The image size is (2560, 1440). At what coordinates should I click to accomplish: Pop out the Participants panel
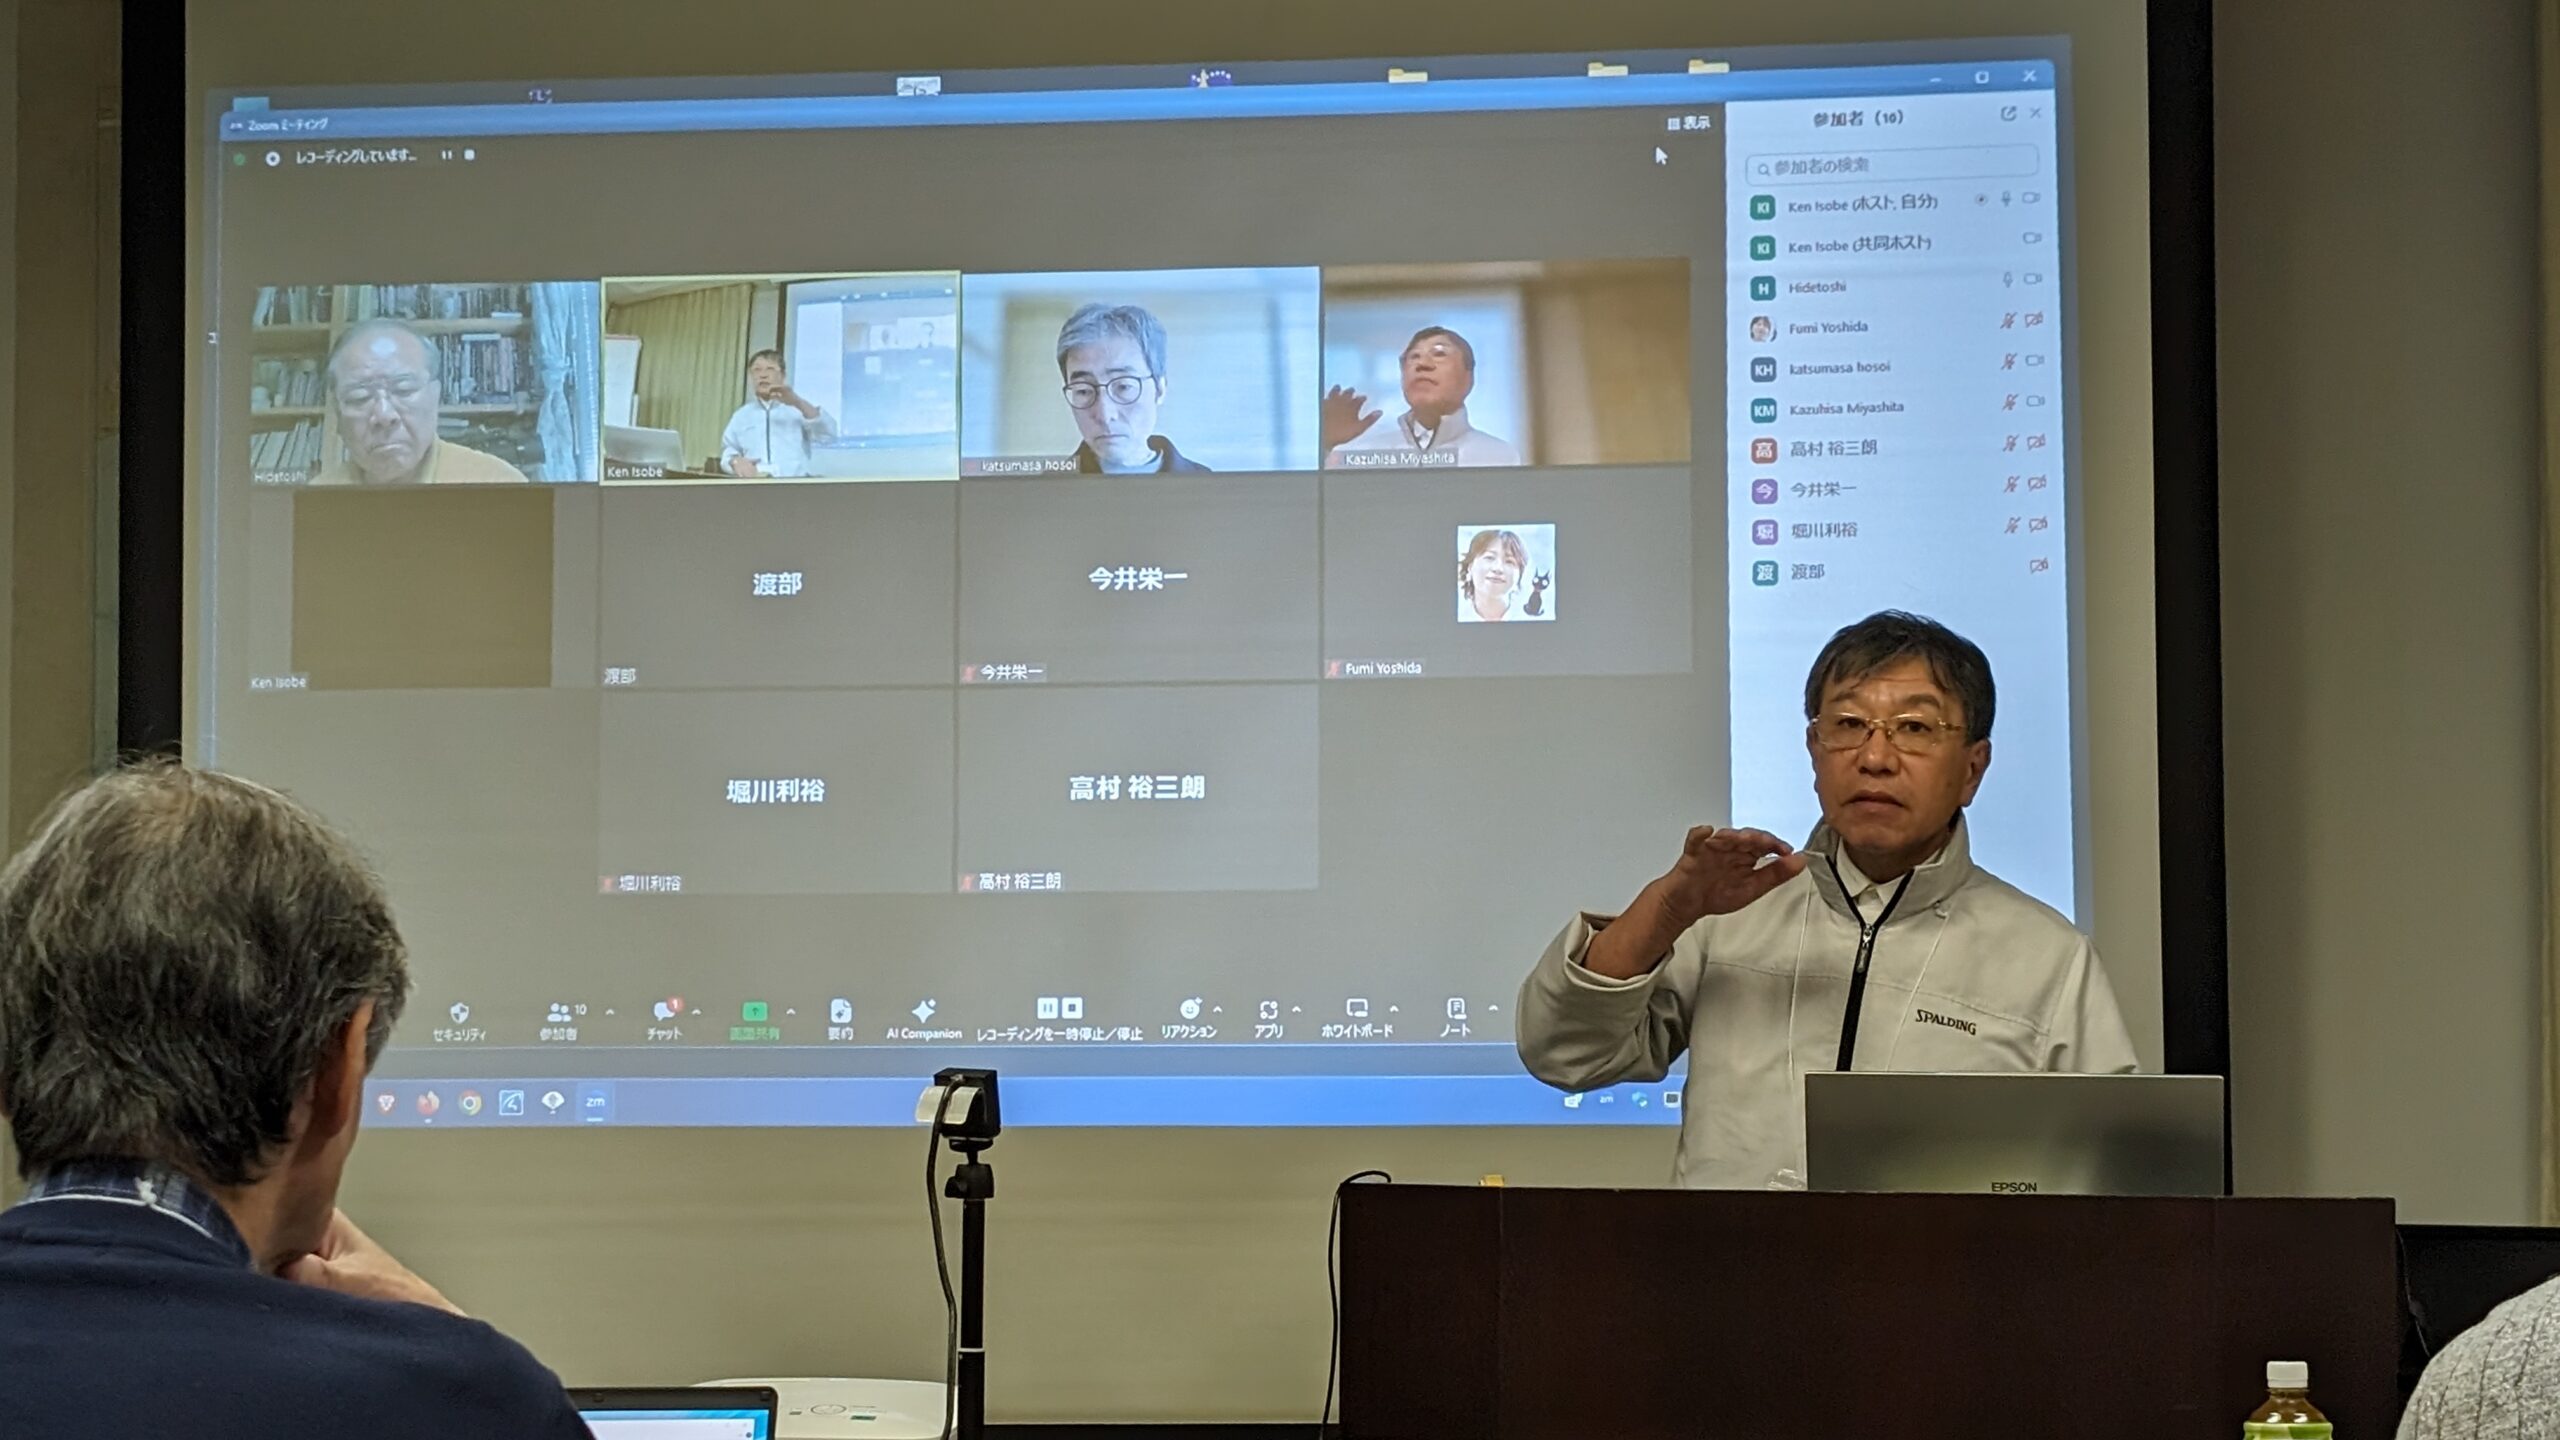(2007, 114)
